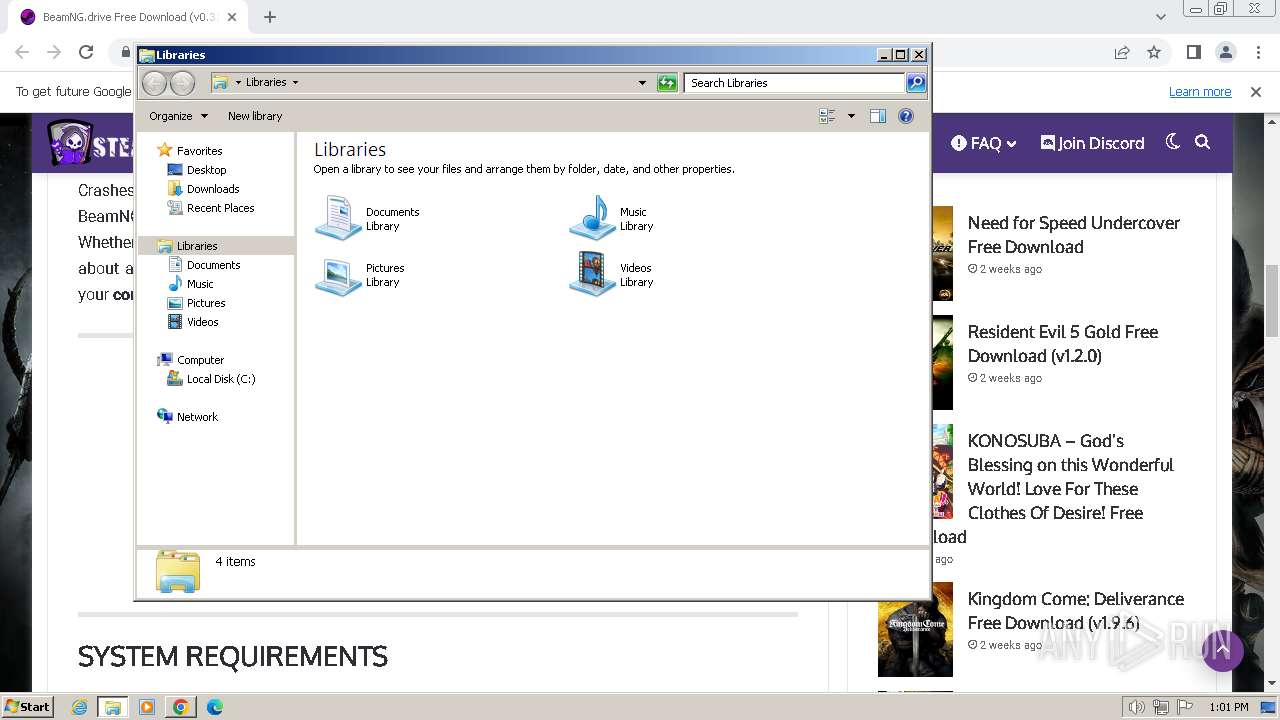Toggle website dark mode moon icon
The image size is (1280, 720).
click(x=1173, y=142)
